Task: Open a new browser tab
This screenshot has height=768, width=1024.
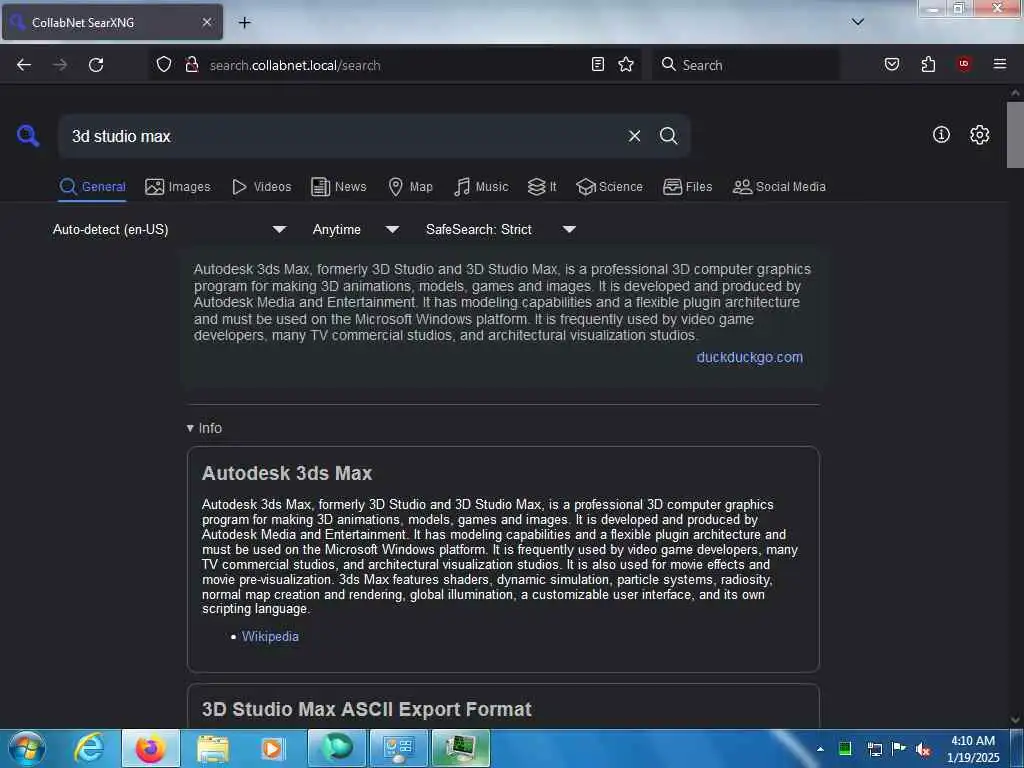Action: (245, 23)
